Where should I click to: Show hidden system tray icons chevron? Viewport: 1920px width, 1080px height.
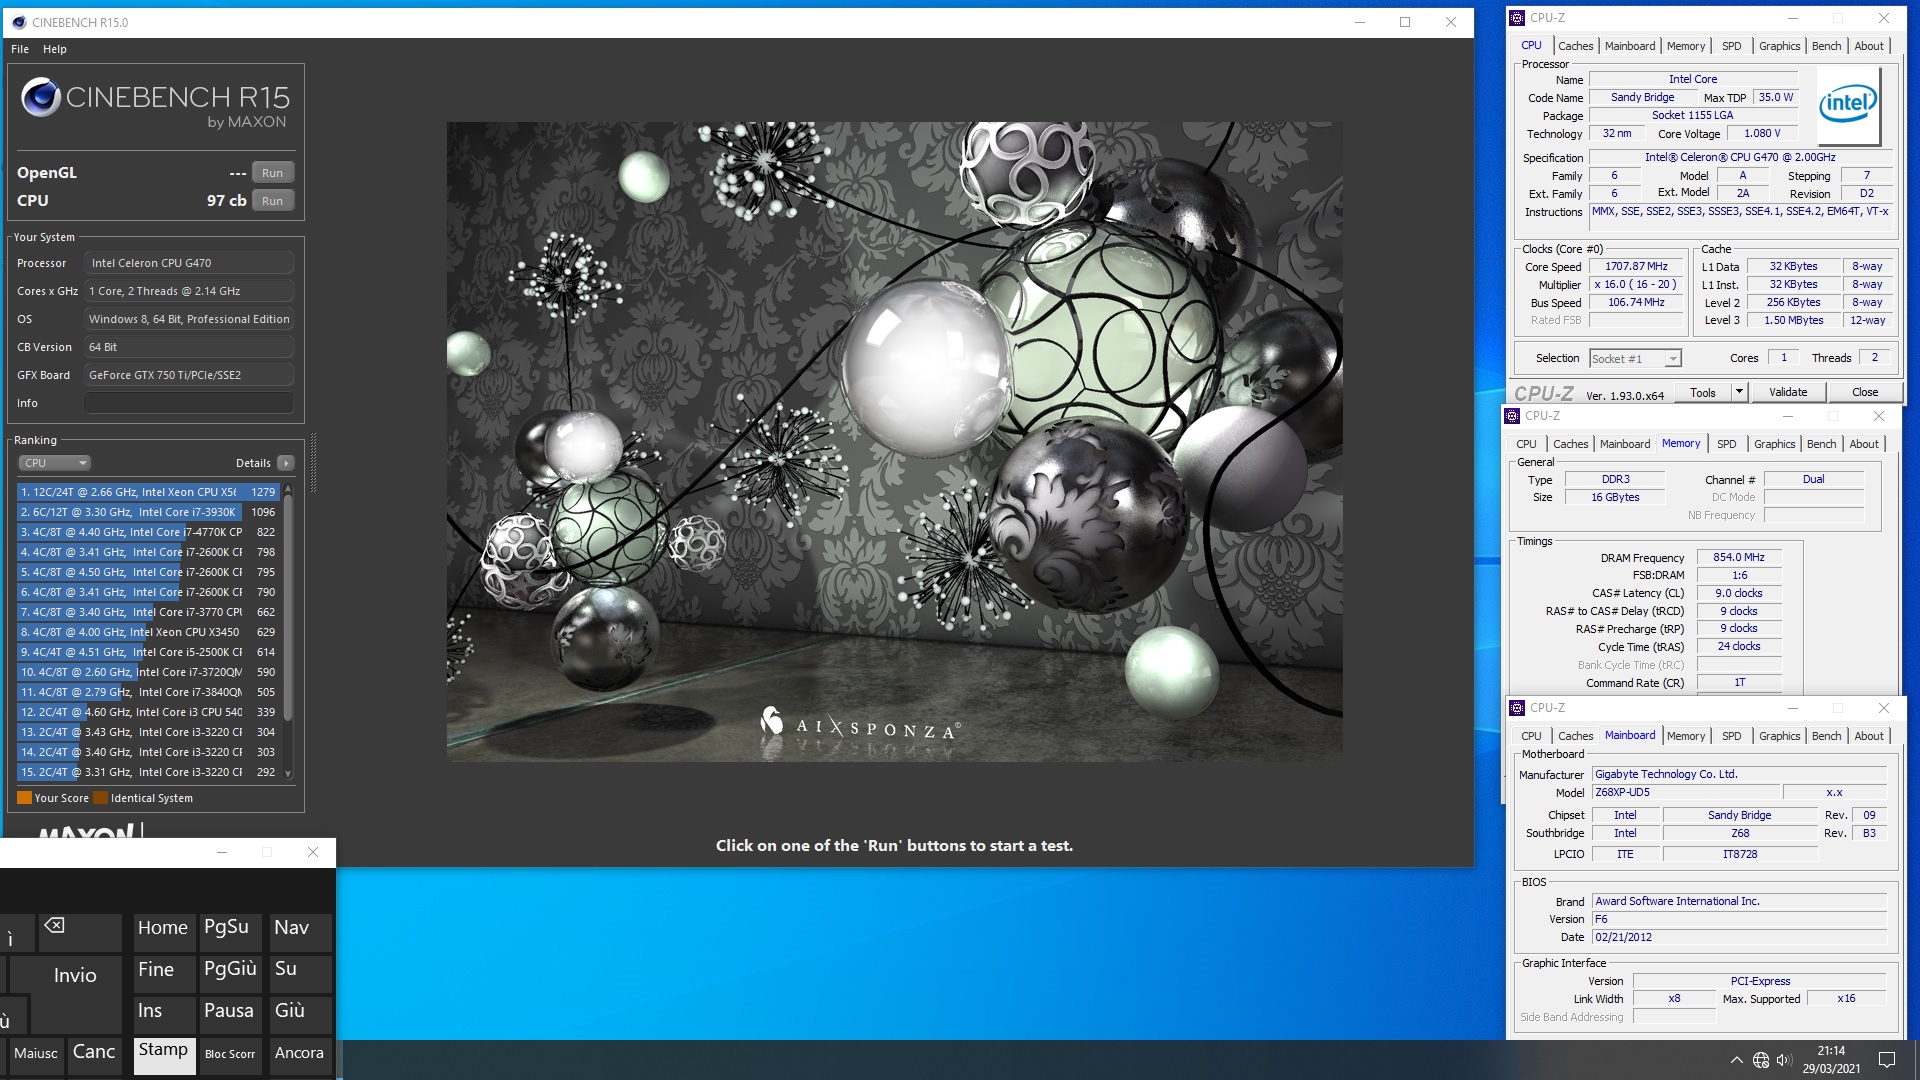coord(1736,1060)
